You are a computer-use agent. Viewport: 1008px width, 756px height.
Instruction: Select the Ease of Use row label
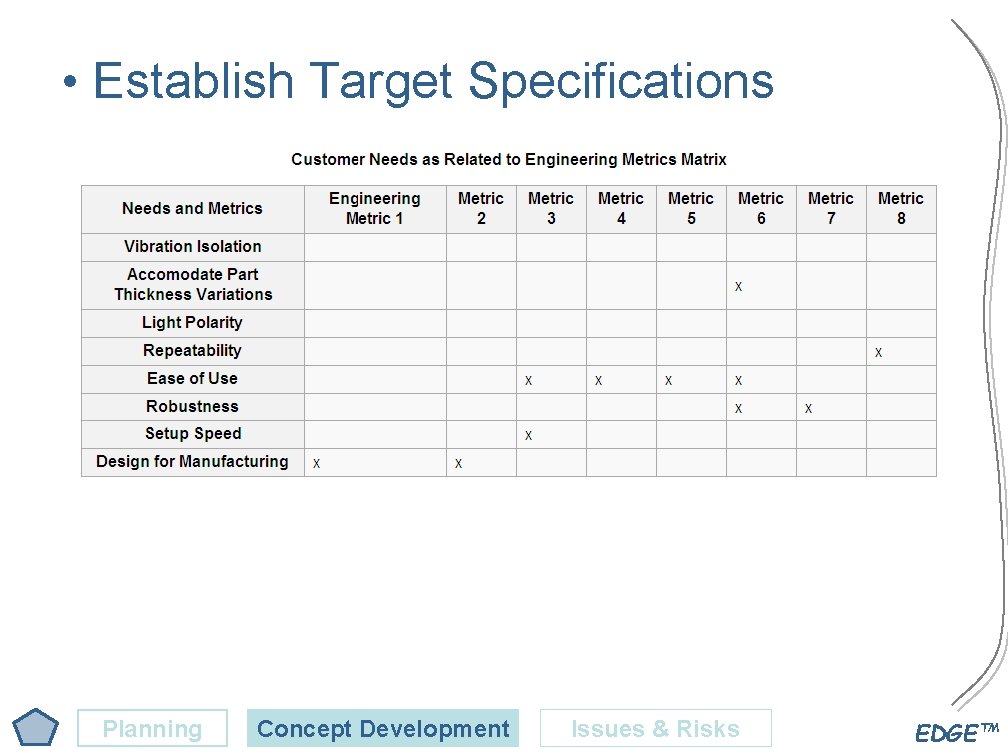[191, 378]
